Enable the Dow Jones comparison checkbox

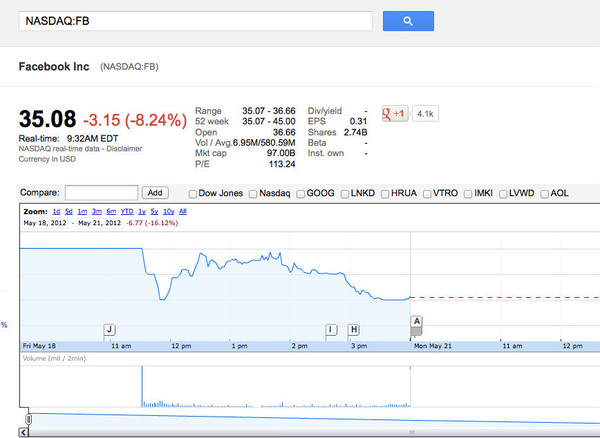pos(192,194)
